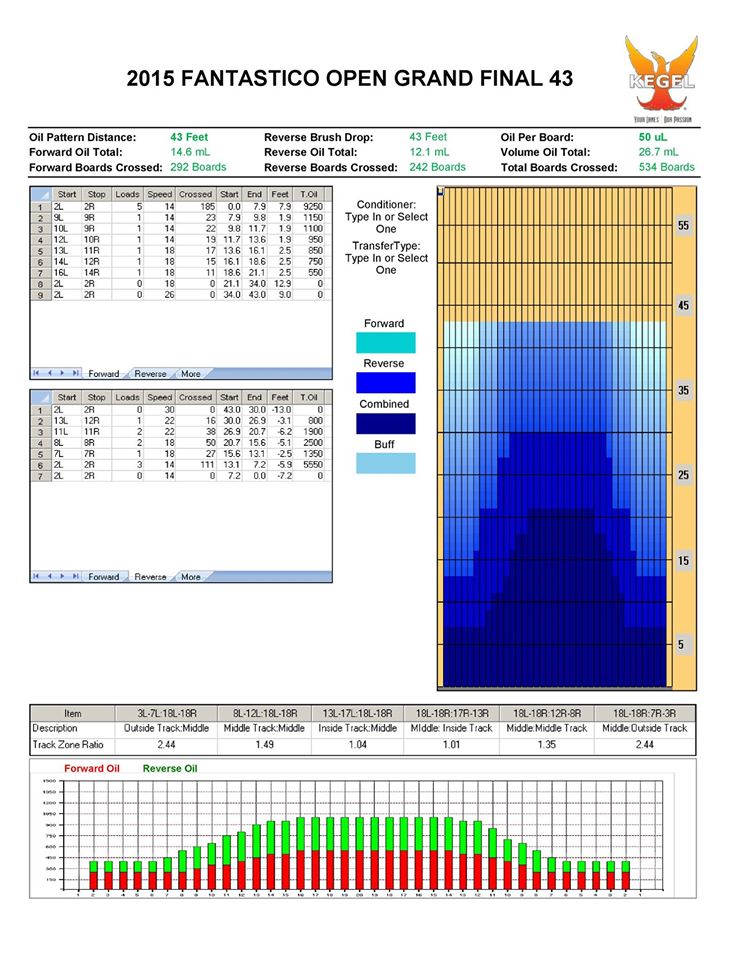Click the Kegel logo
Image resolution: width=742 pixels, height=960 pixels.
(x=662, y=78)
